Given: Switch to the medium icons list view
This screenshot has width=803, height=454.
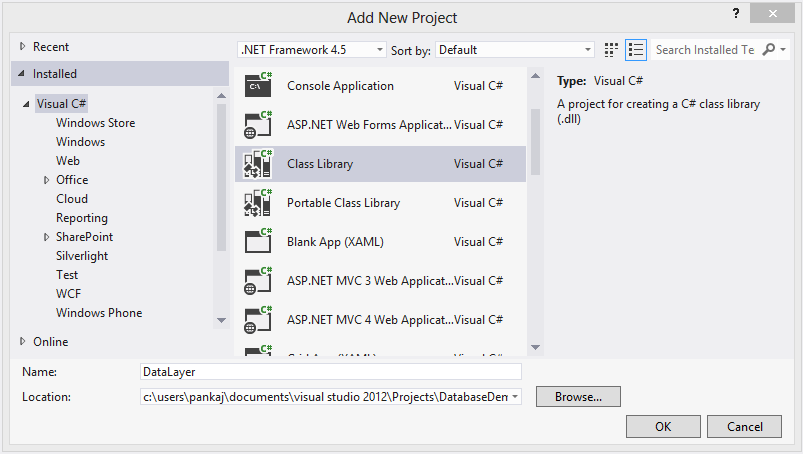Looking at the screenshot, I should tap(636, 50).
